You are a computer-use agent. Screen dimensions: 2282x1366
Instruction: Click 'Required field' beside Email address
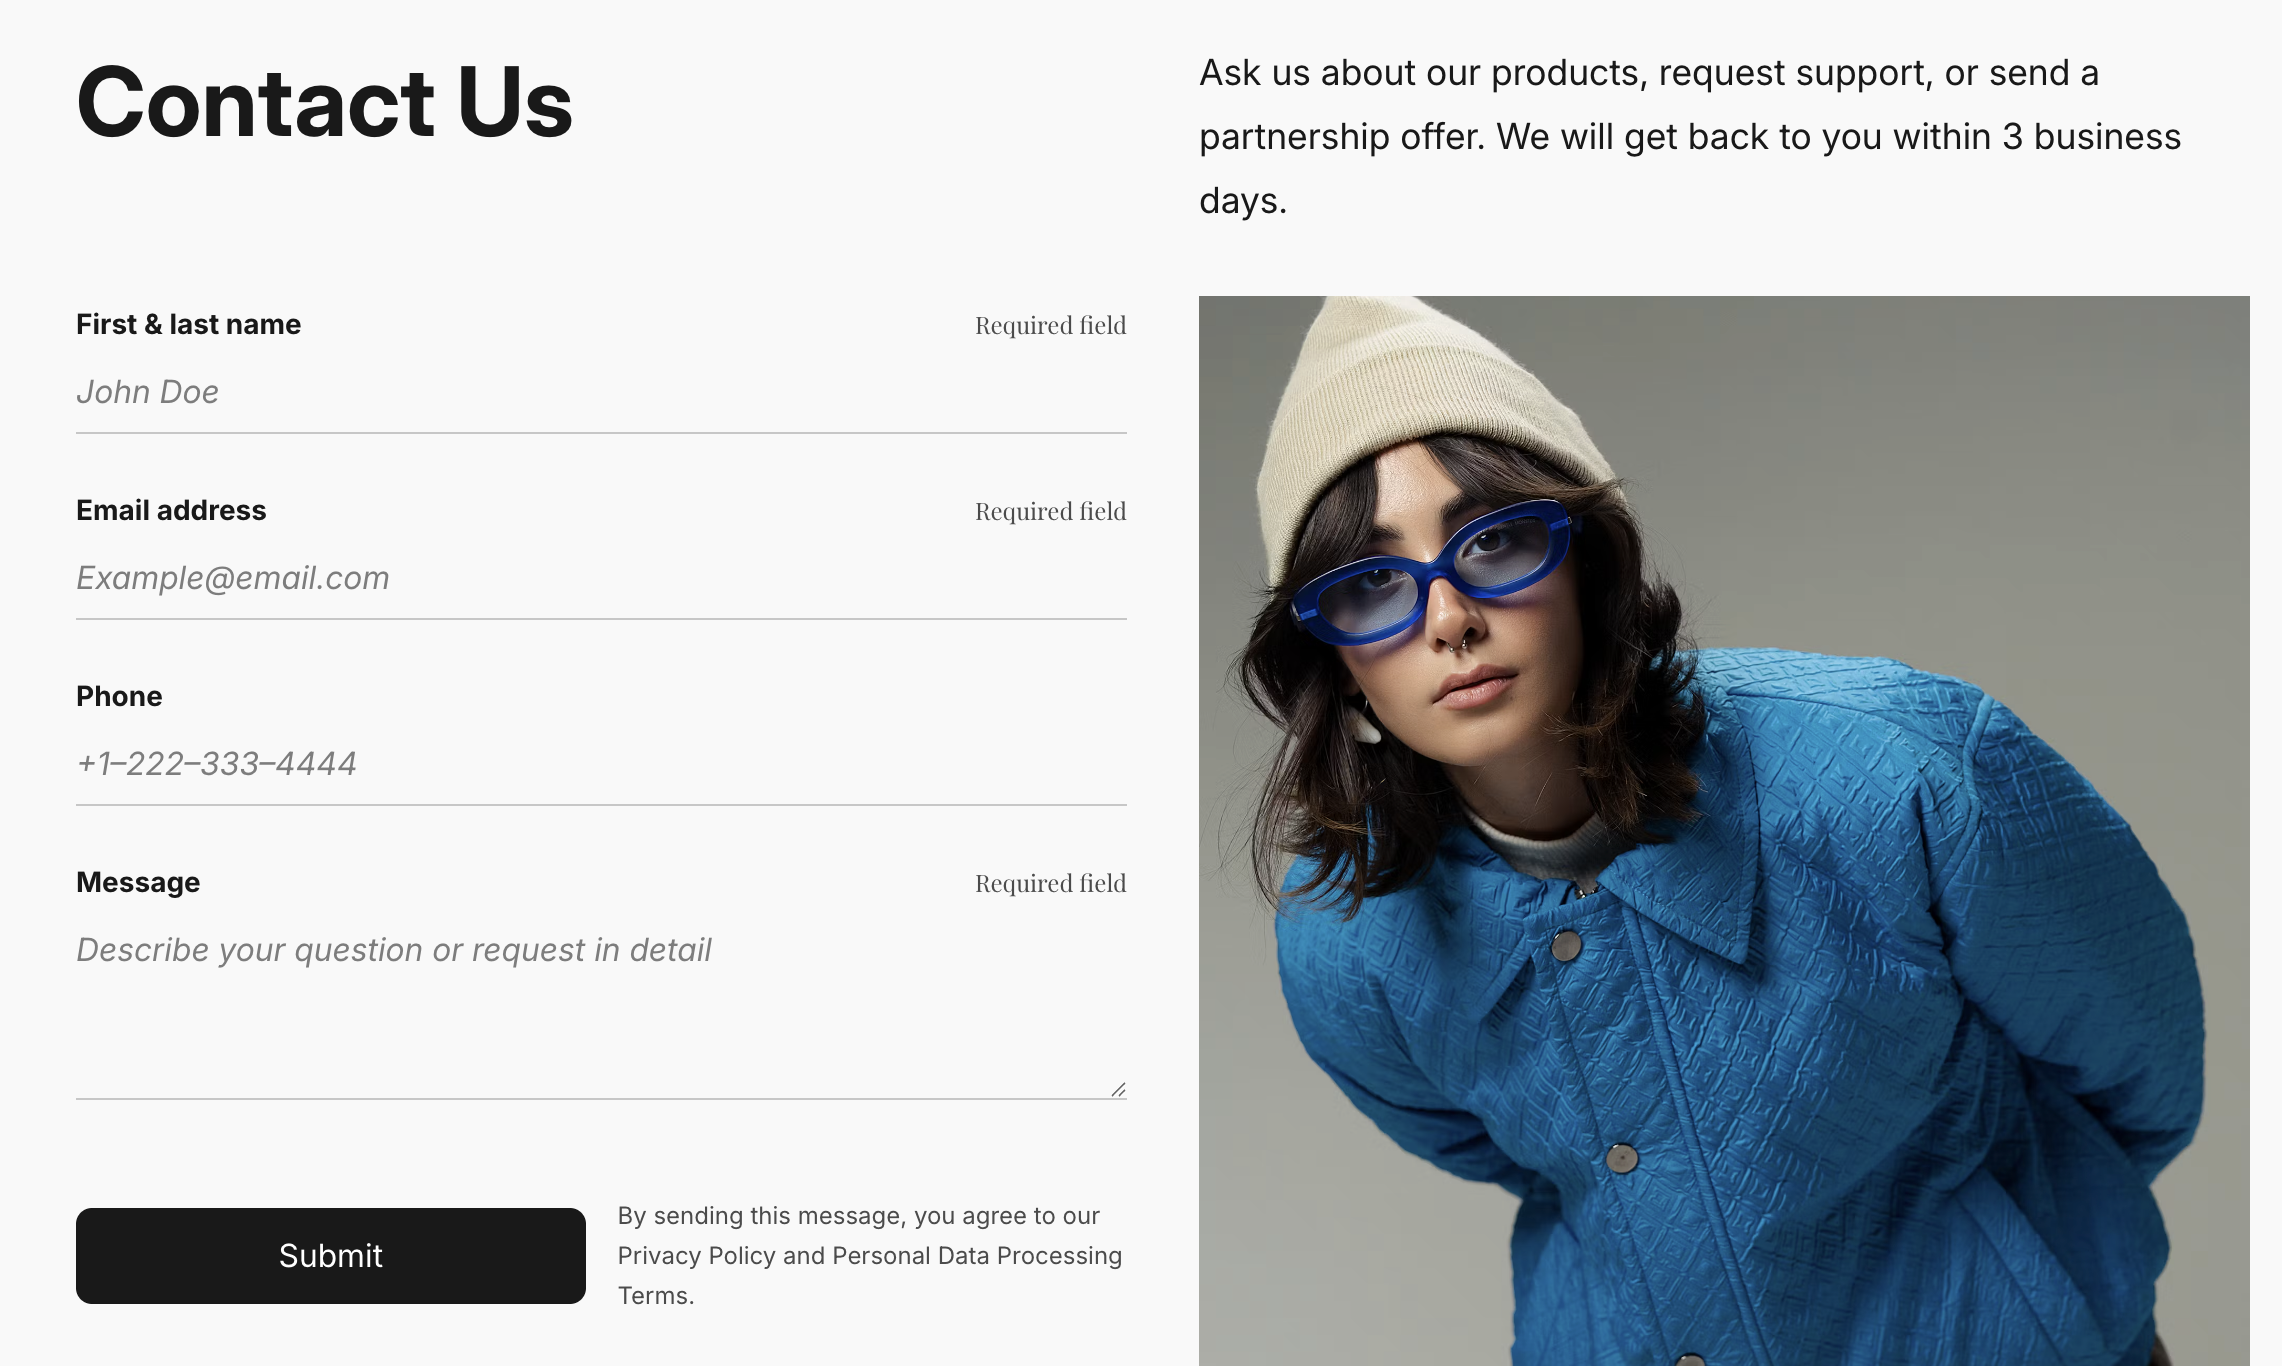(x=1050, y=511)
